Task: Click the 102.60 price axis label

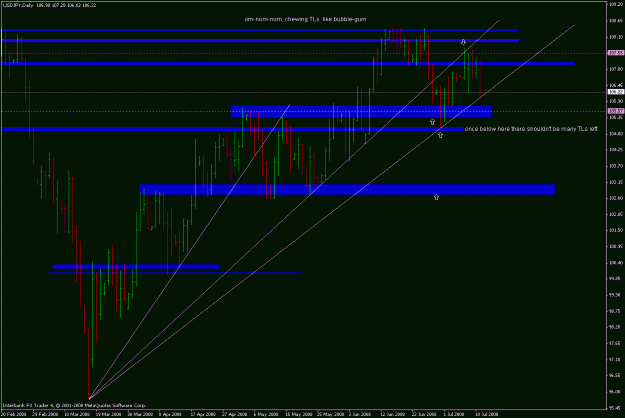Action: tap(616, 198)
